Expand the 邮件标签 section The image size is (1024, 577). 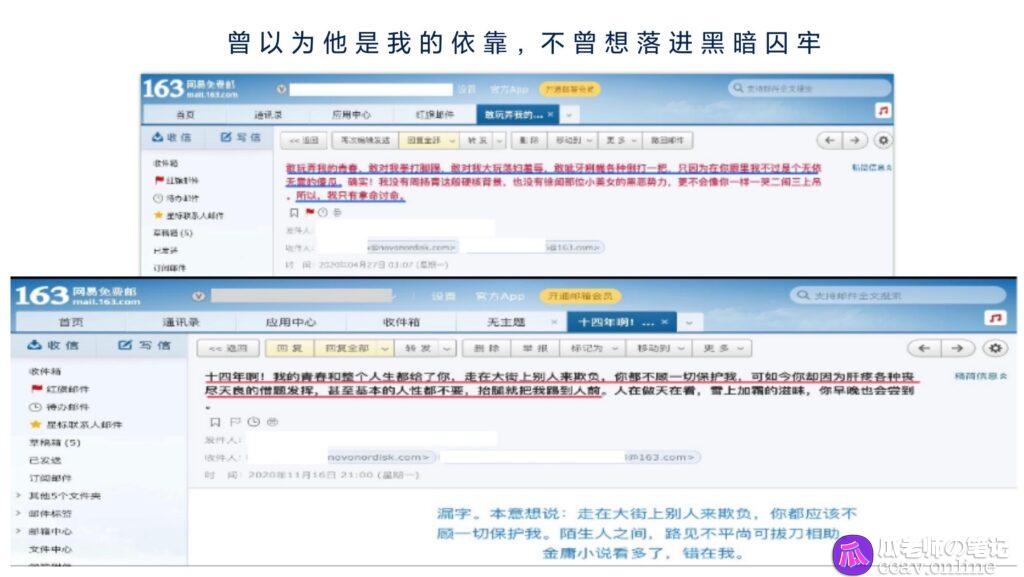pos(19,514)
